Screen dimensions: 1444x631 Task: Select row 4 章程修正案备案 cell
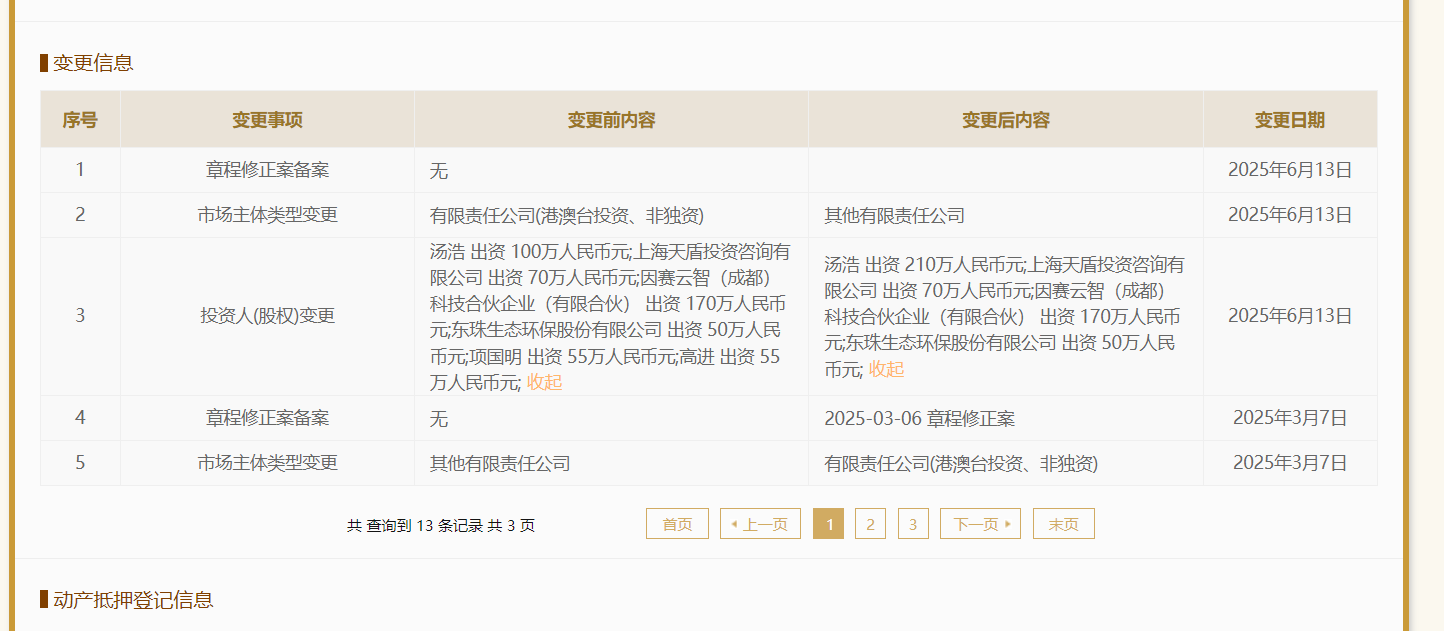click(x=267, y=418)
